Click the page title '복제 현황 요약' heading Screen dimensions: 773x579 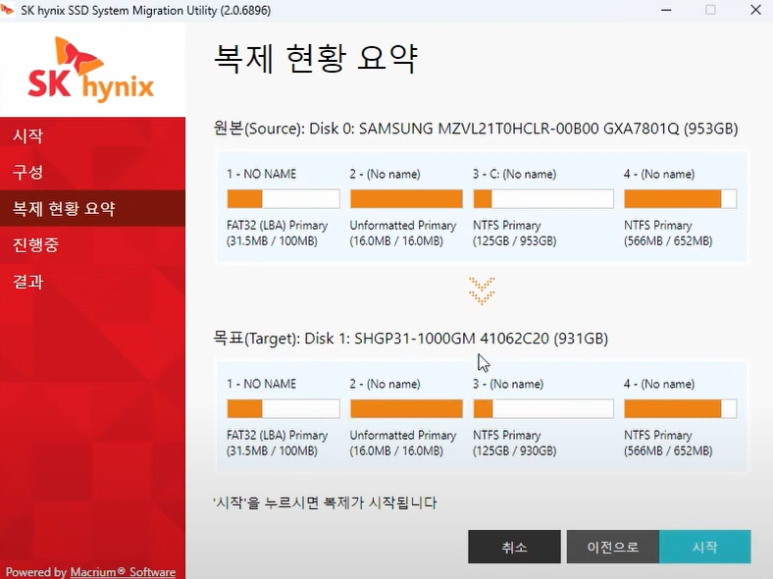click(x=316, y=58)
